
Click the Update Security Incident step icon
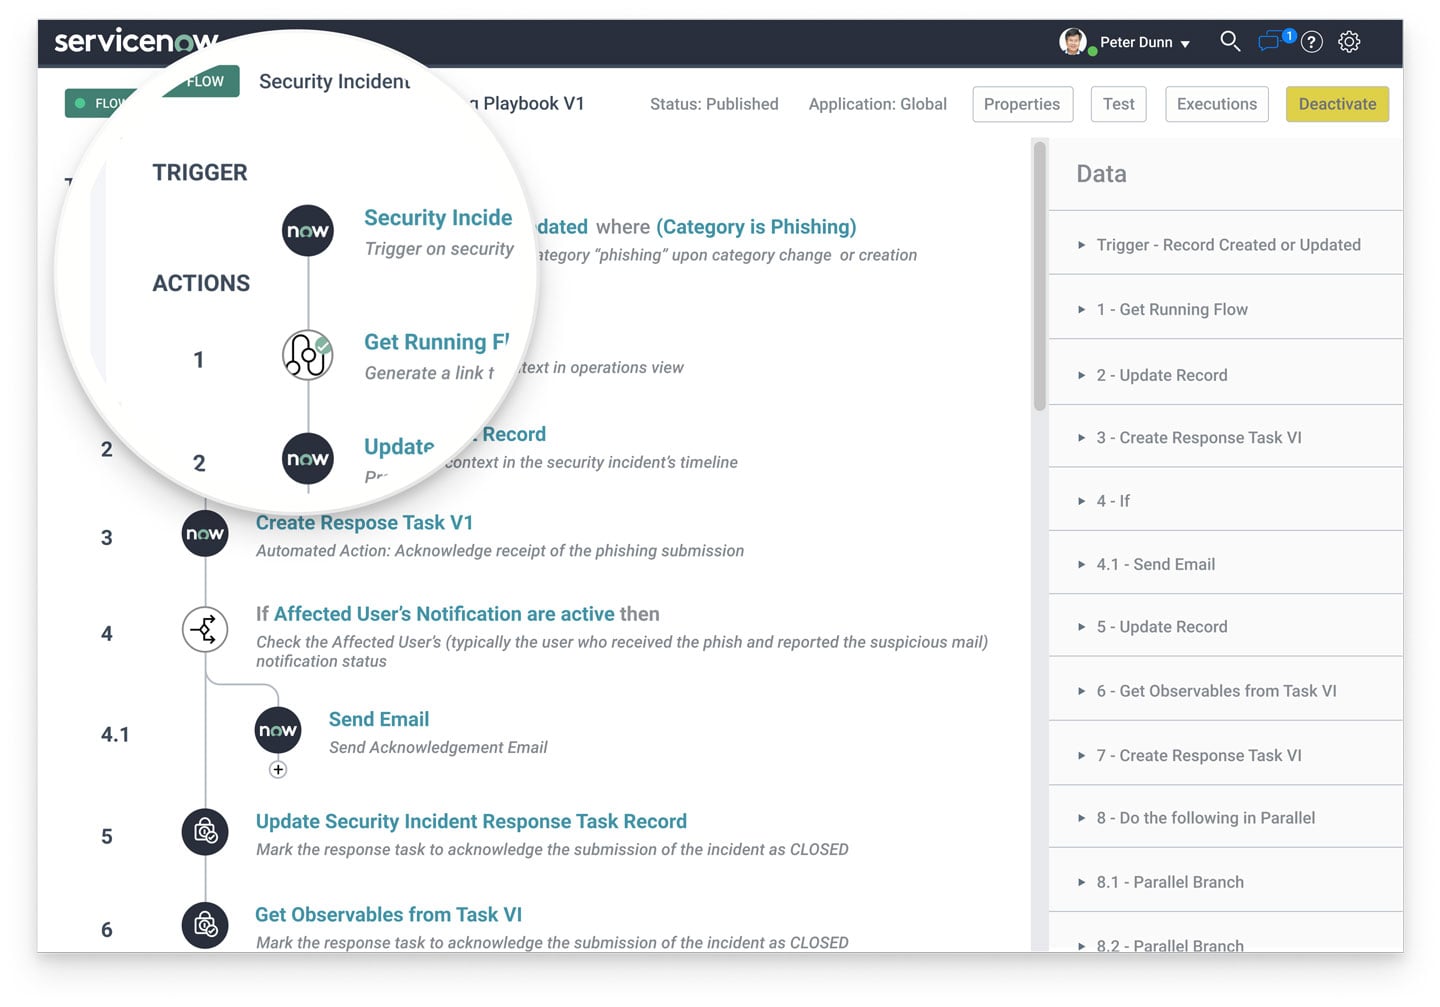pyautogui.click(x=205, y=832)
